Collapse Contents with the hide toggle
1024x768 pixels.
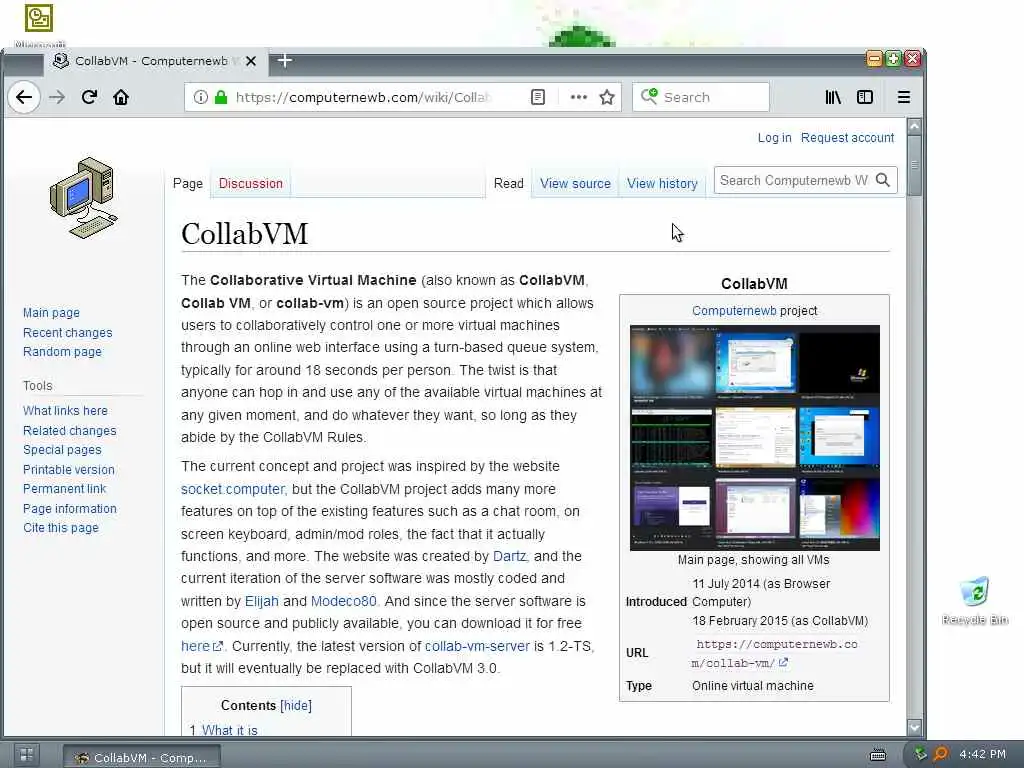(x=296, y=705)
